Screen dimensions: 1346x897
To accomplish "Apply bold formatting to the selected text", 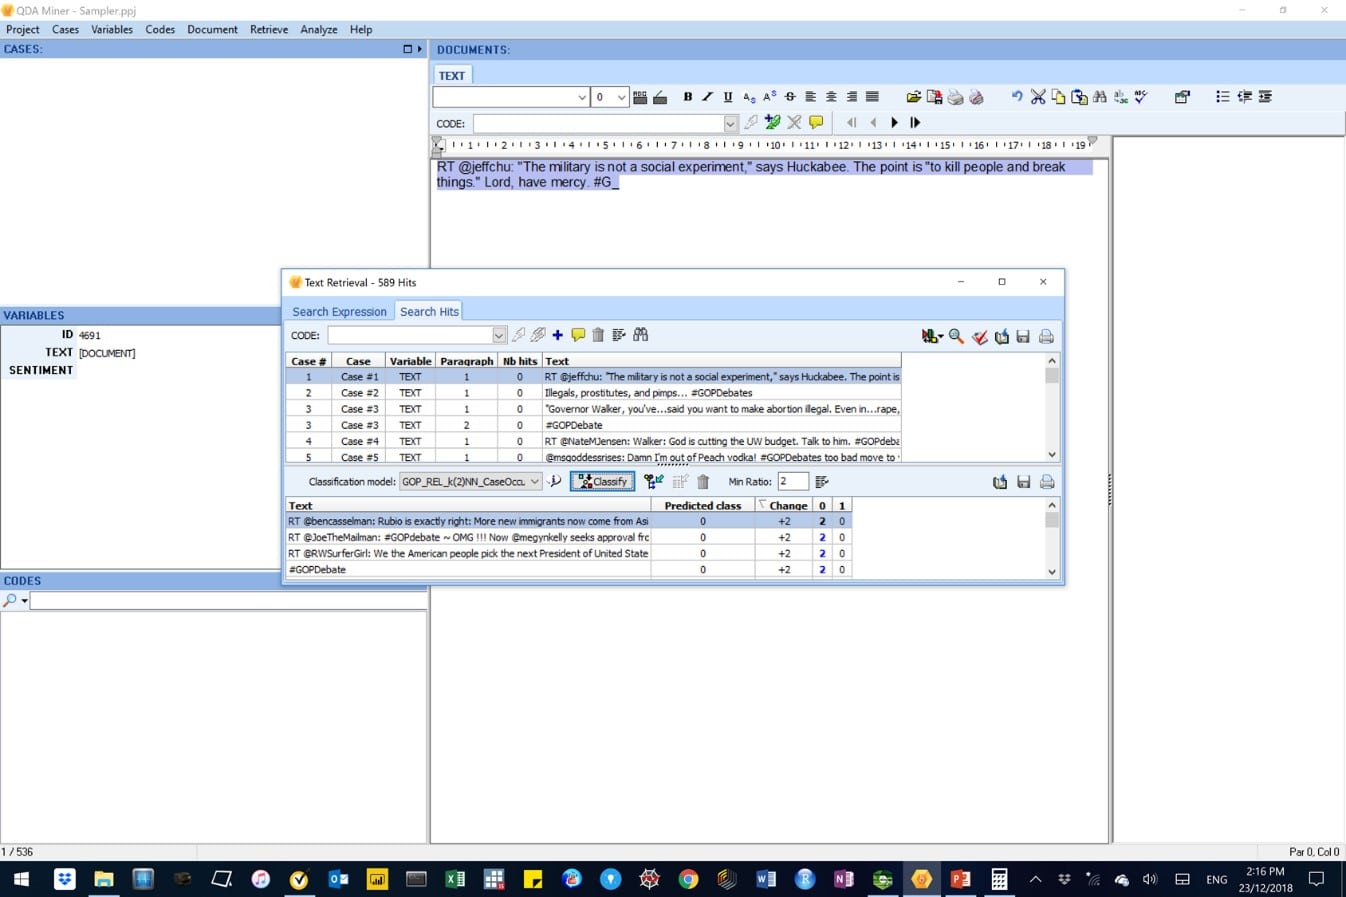I will pyautogui.click(x=688, y=96).
